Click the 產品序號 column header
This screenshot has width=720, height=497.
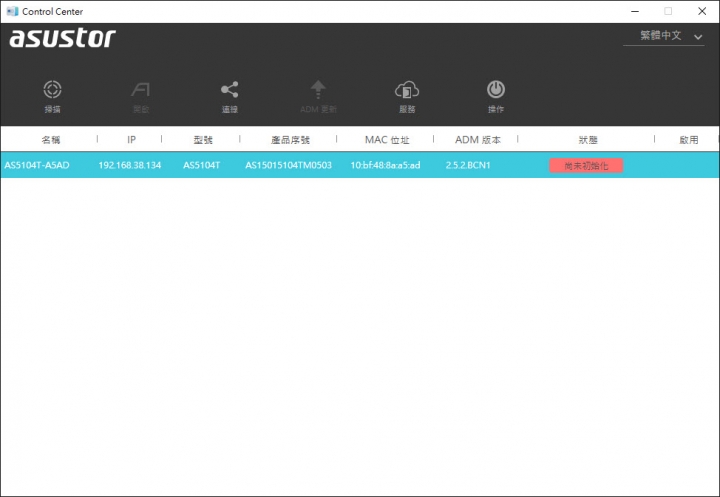point(290,140)
